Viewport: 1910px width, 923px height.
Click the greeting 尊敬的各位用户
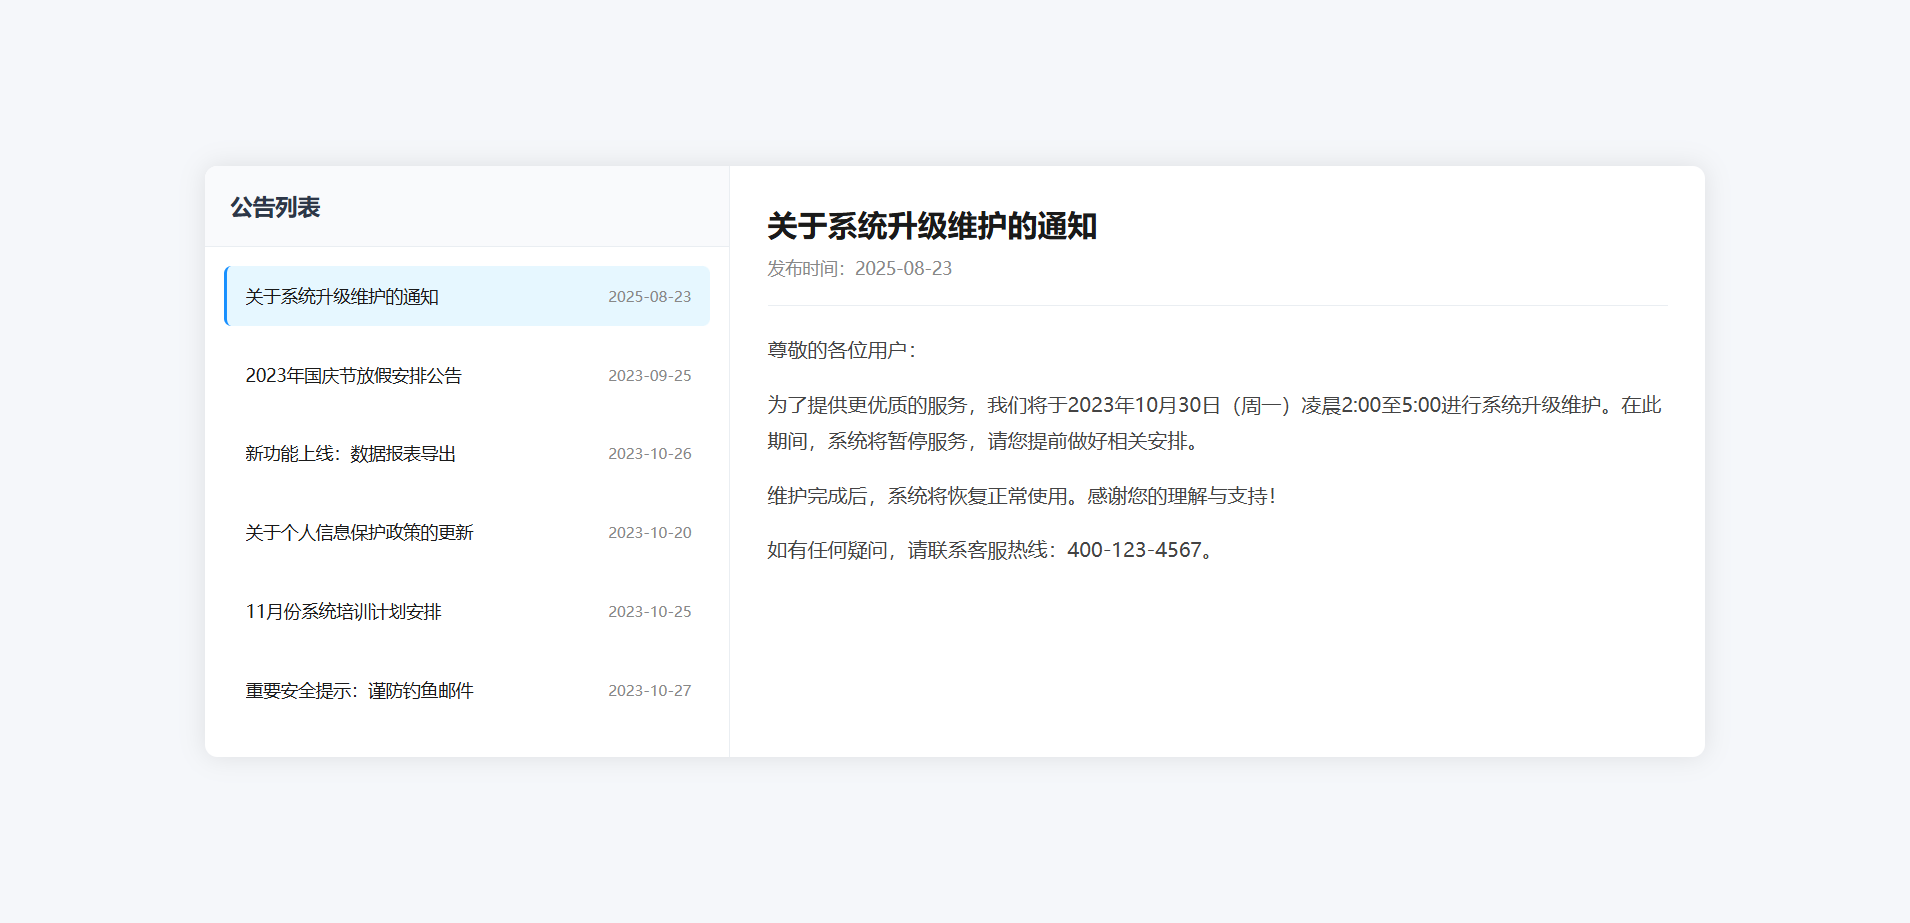coord(840,351)
